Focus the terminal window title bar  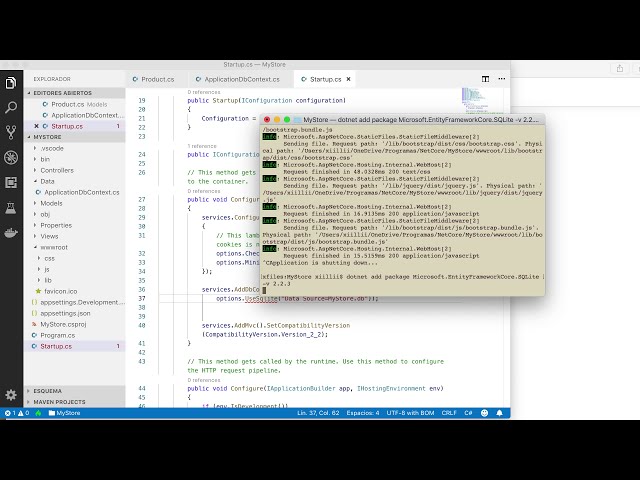[402, 120]
